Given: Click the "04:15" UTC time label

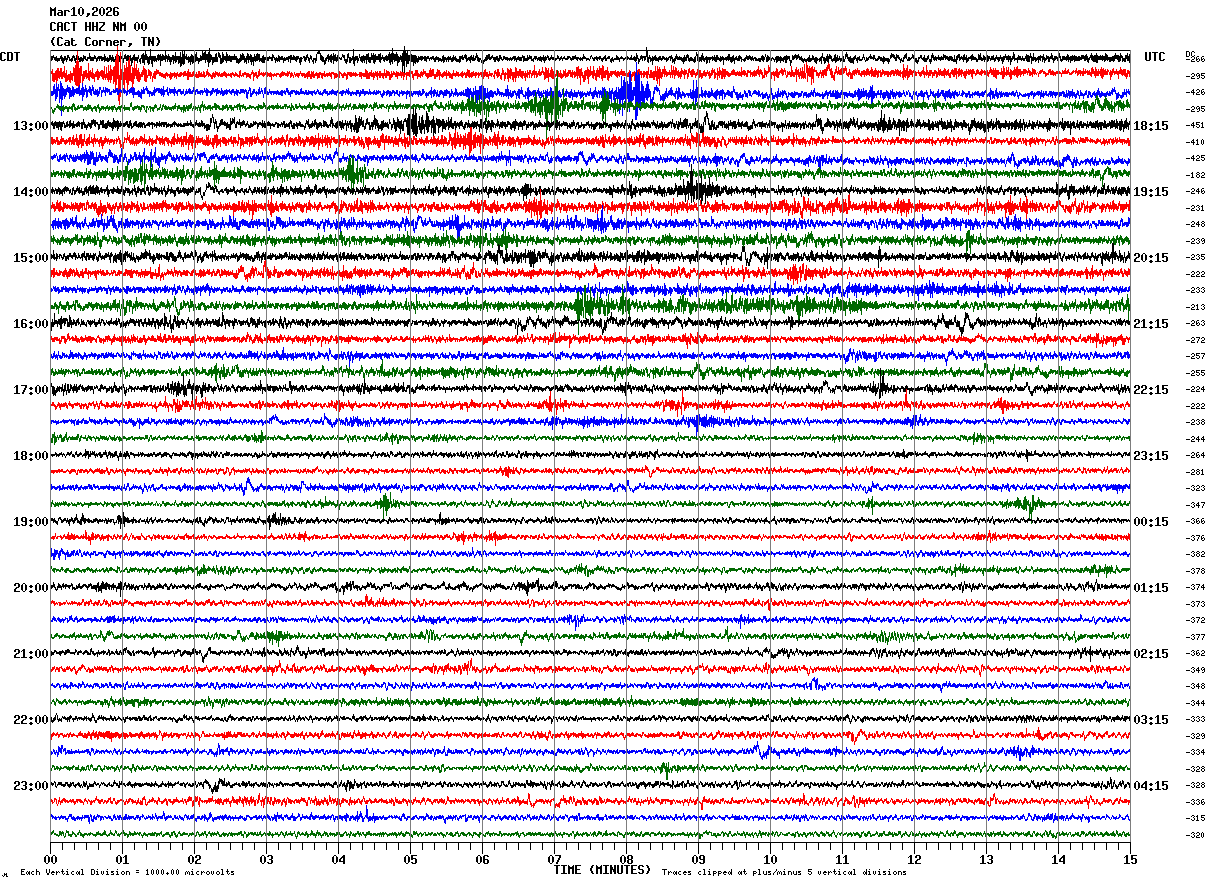Looking at the screenshot, I should coord(1152,786).
